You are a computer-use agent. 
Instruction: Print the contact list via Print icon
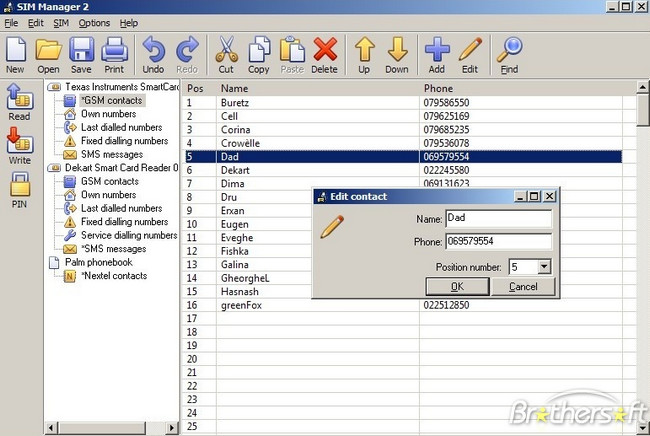(114, 54)
